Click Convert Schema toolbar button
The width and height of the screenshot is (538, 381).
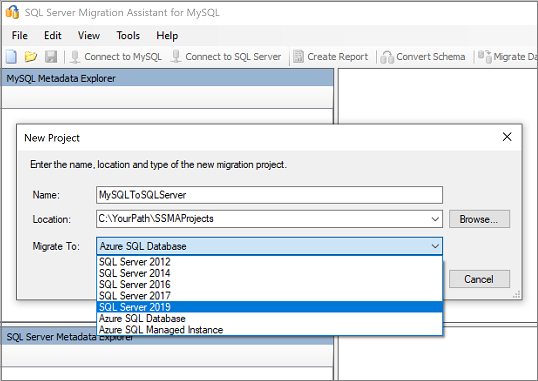tap(423, 57)
